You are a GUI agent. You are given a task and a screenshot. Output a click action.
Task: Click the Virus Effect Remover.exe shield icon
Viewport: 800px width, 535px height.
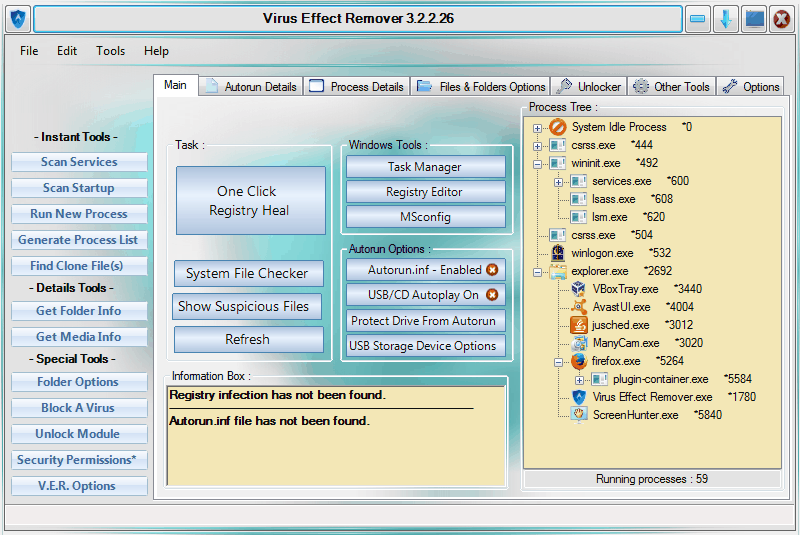579,397
